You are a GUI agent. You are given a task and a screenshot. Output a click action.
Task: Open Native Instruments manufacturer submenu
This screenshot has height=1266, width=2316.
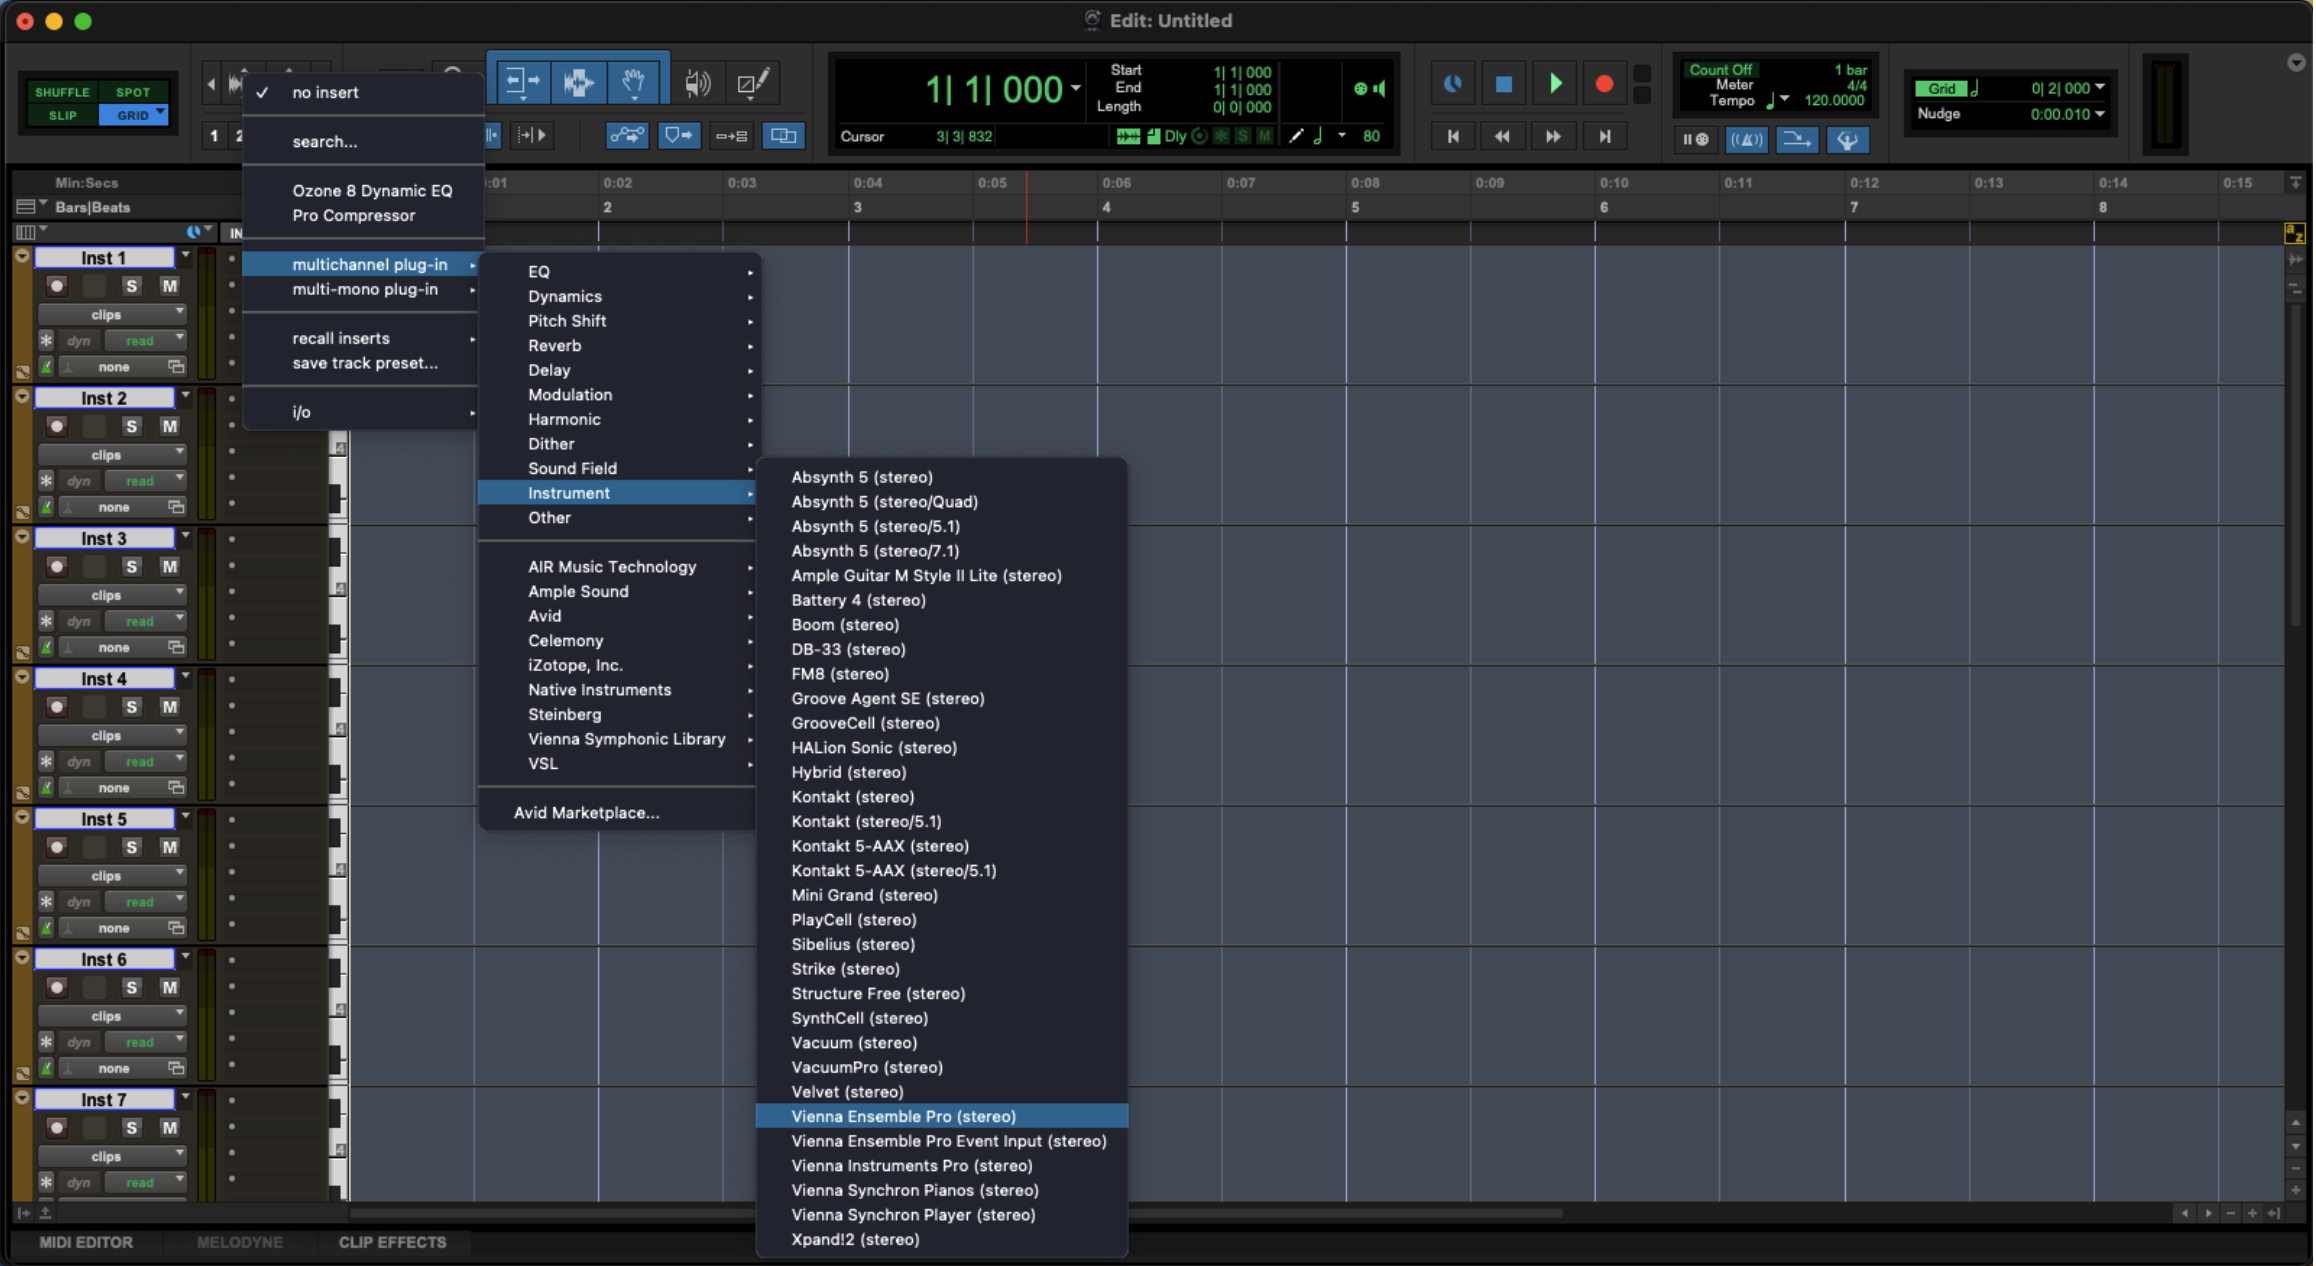point(618,690)
